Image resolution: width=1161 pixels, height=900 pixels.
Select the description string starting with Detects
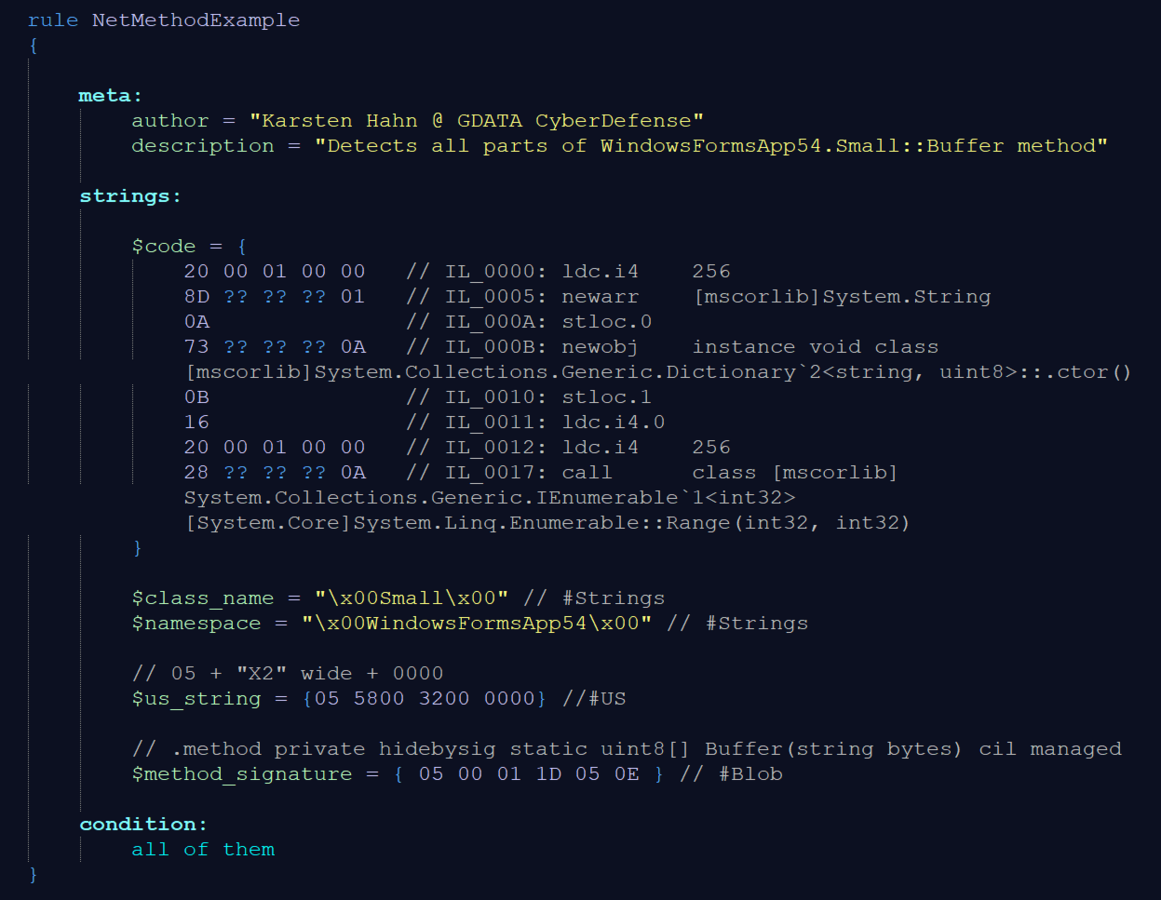tap(711, 146)
